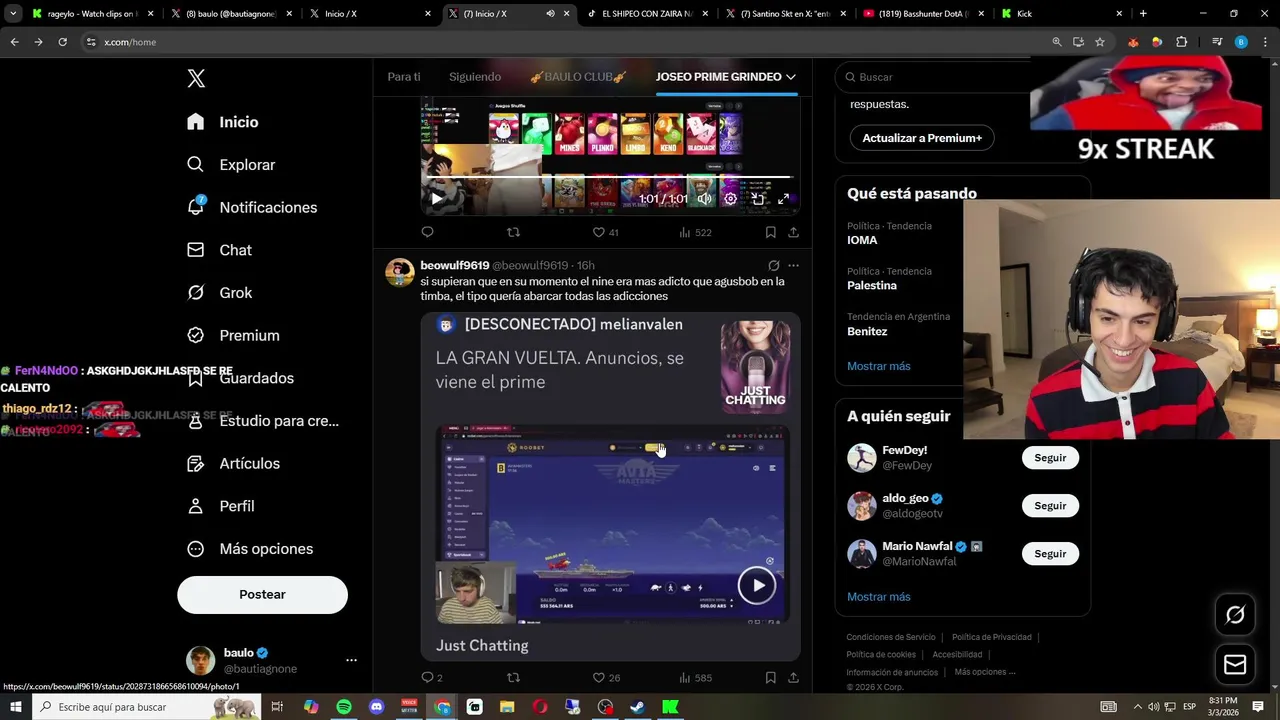This screenshot has height=720, width=1280.
Task: Open Más opciones in sidebar
Action: 251,549
